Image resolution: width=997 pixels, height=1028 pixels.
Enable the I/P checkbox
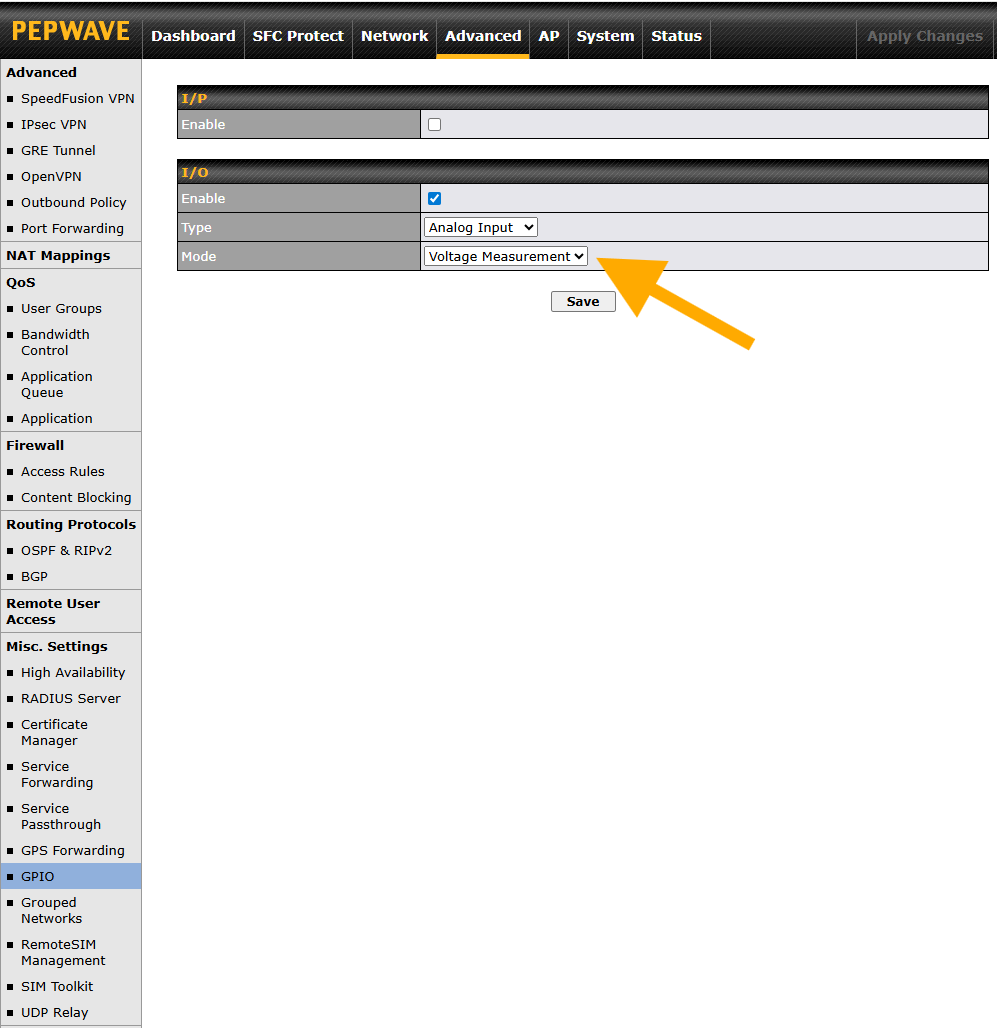pyautogui.click(x=434, y=125)
